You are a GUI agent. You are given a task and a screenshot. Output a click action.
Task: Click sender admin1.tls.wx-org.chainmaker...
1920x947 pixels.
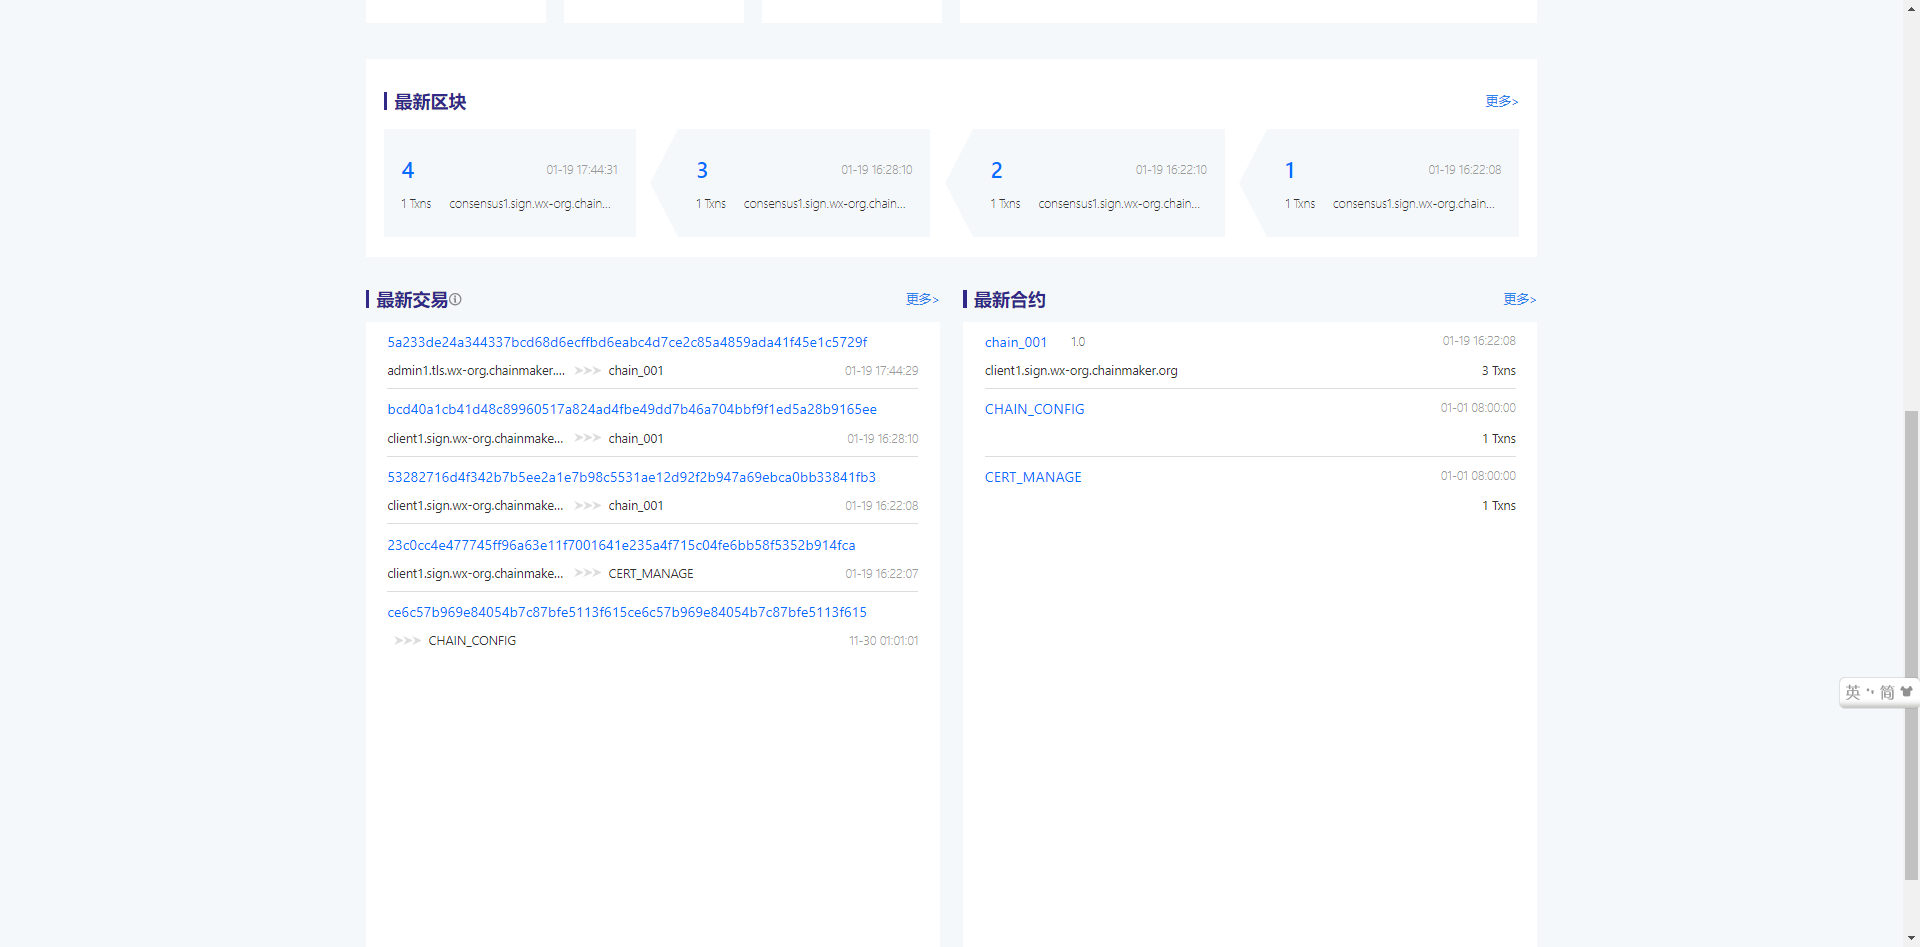coord(476,370)
